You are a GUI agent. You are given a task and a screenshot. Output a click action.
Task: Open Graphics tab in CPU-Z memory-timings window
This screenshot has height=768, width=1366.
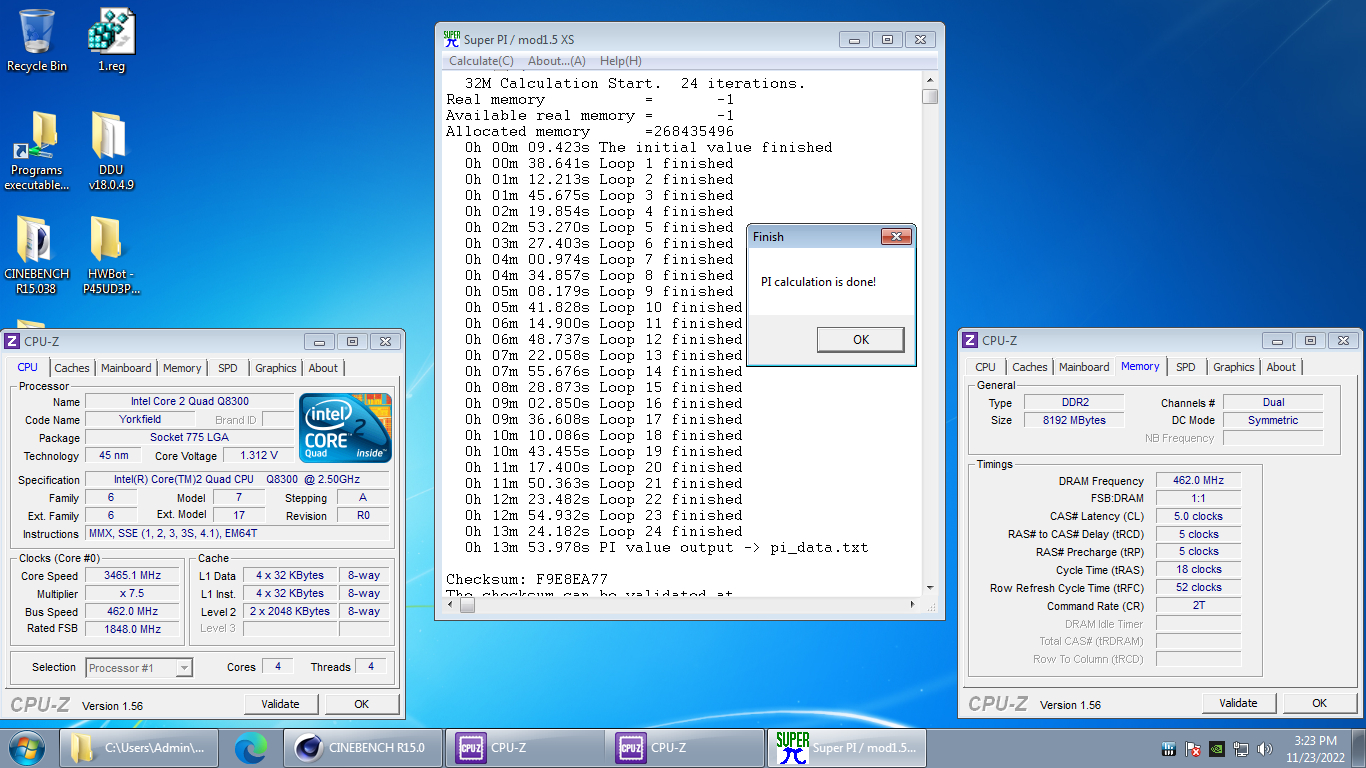pyautogui.click(x=1234, y=367)
